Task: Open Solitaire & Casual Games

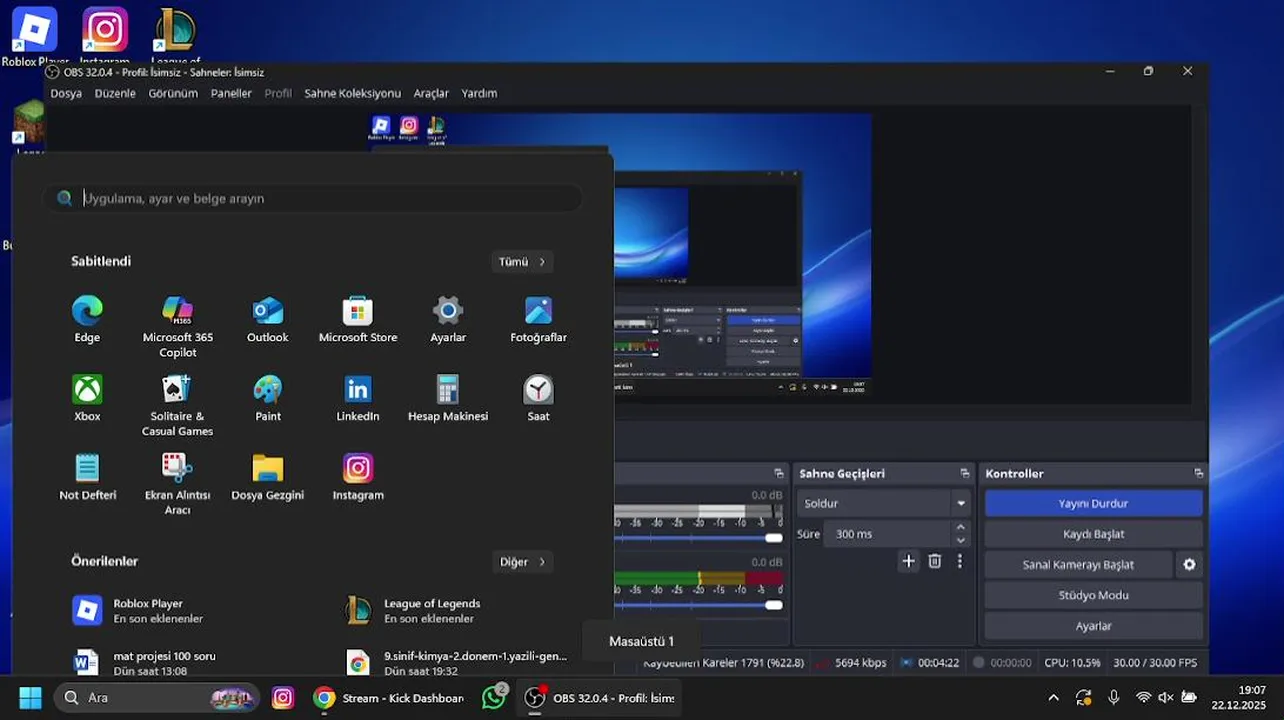Action: coord(177,405)
